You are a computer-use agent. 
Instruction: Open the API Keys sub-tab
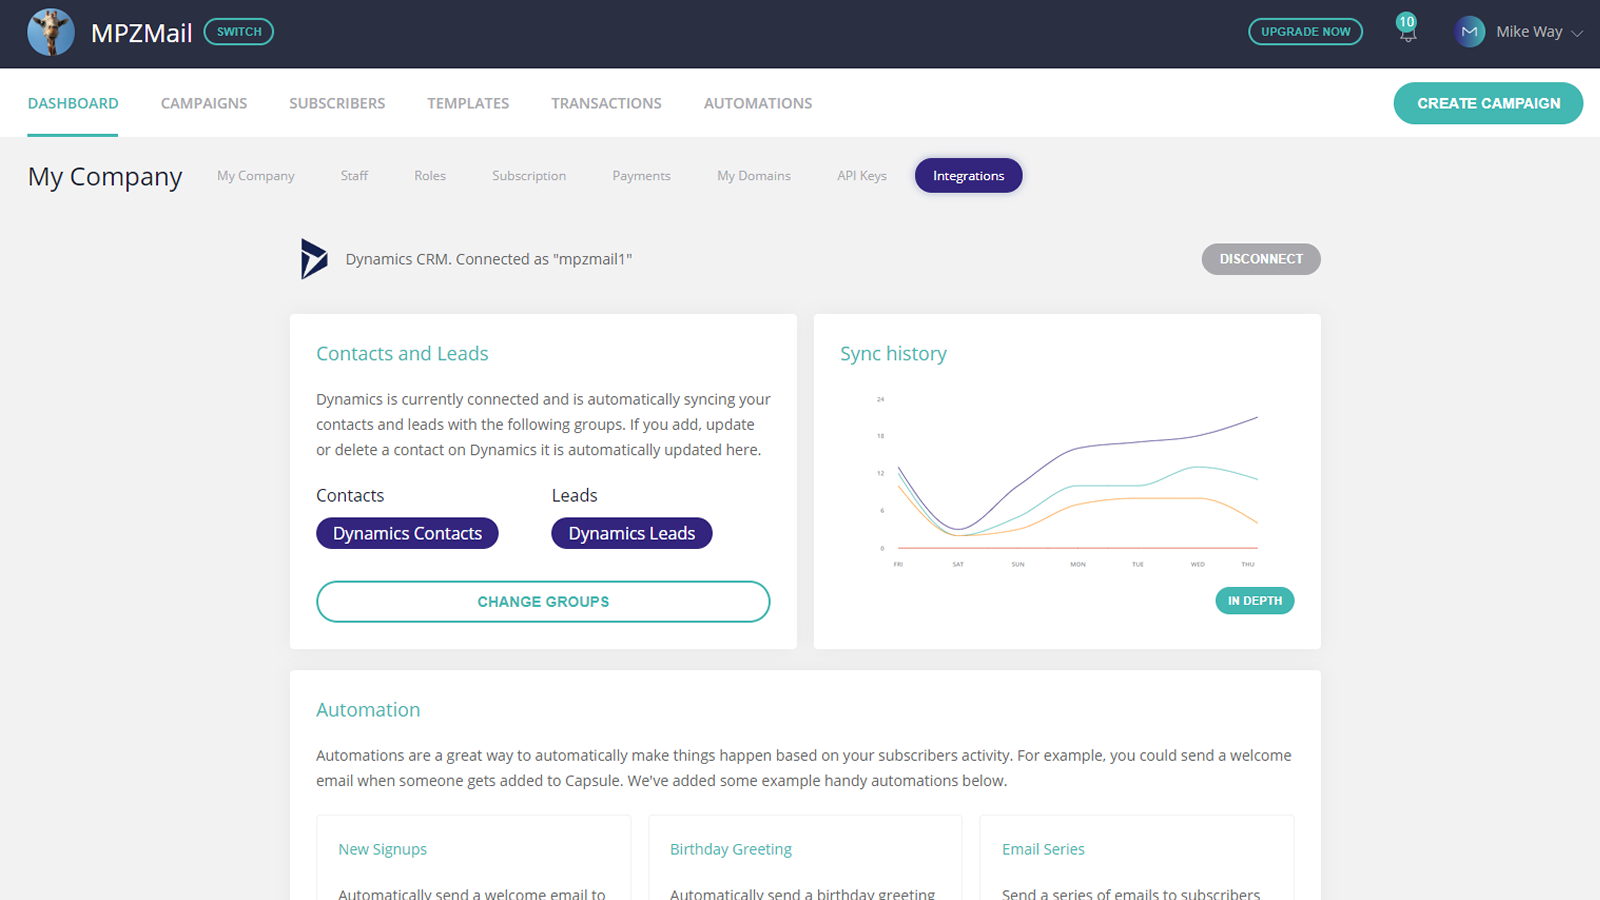[862, 176]
